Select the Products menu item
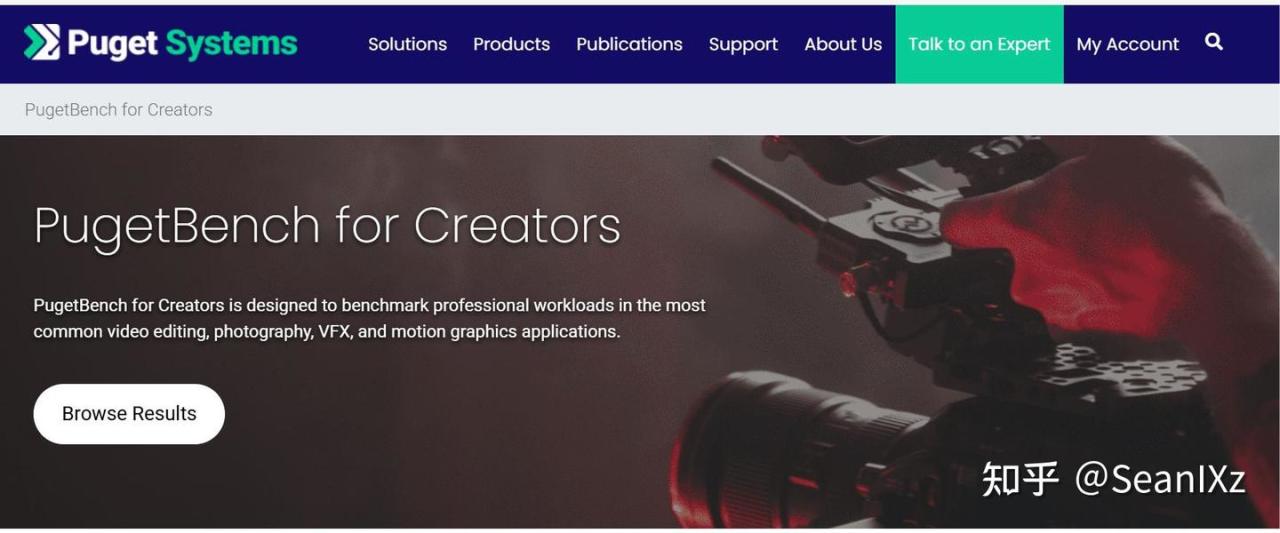Viewport: 1280px width, 533px height. coord(511,44)
